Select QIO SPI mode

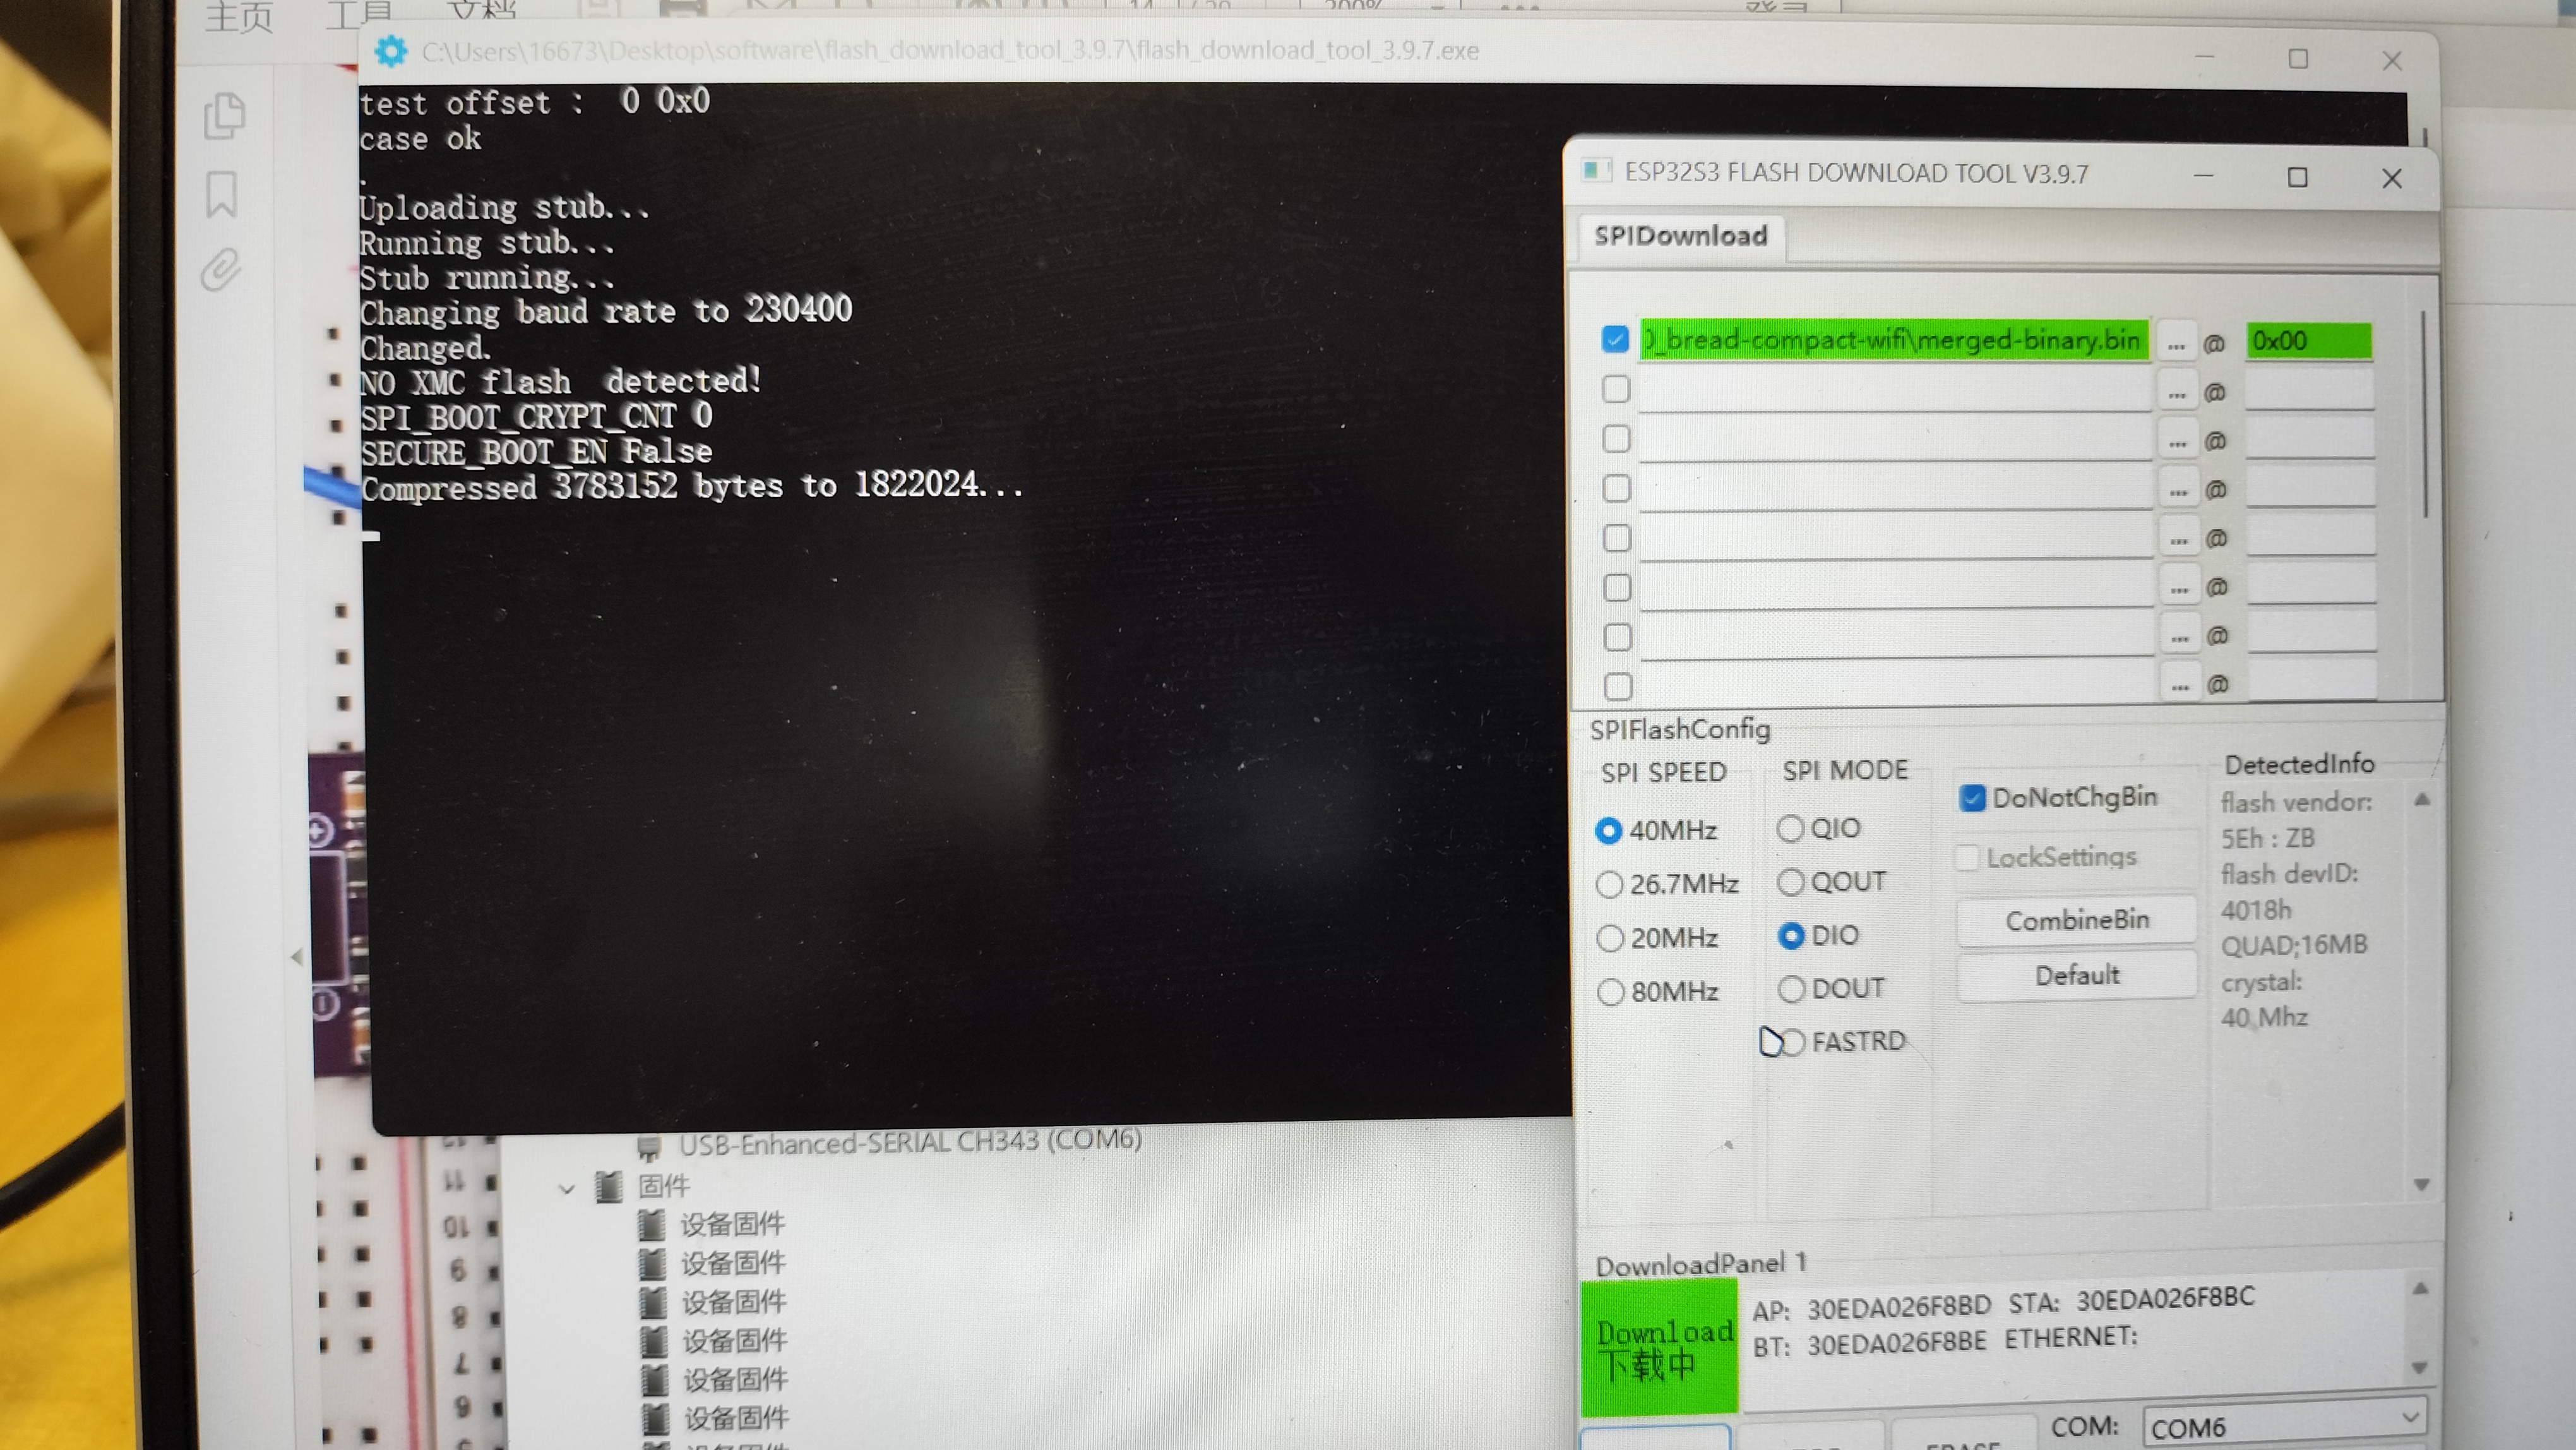1790,828
